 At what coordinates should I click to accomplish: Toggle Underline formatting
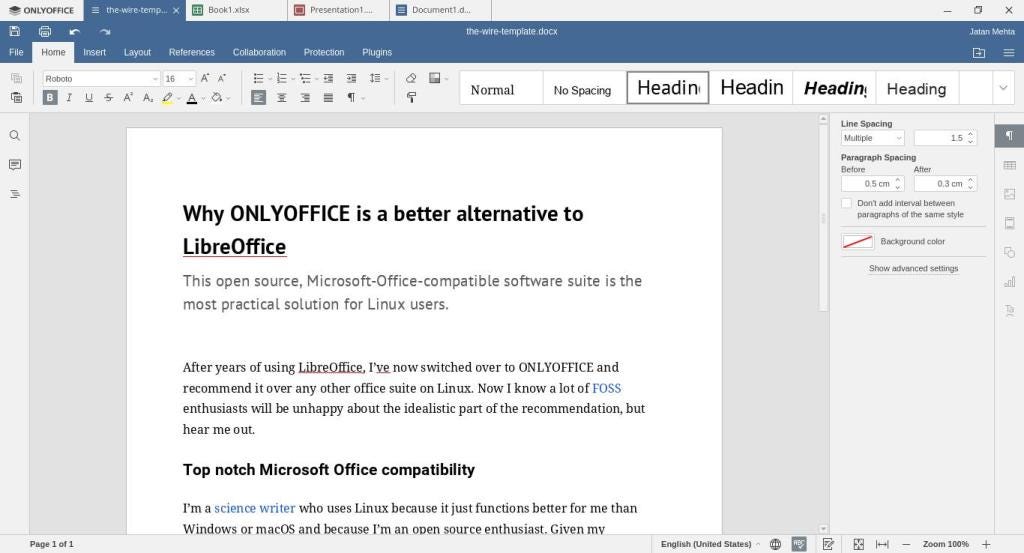click(89, 98)
